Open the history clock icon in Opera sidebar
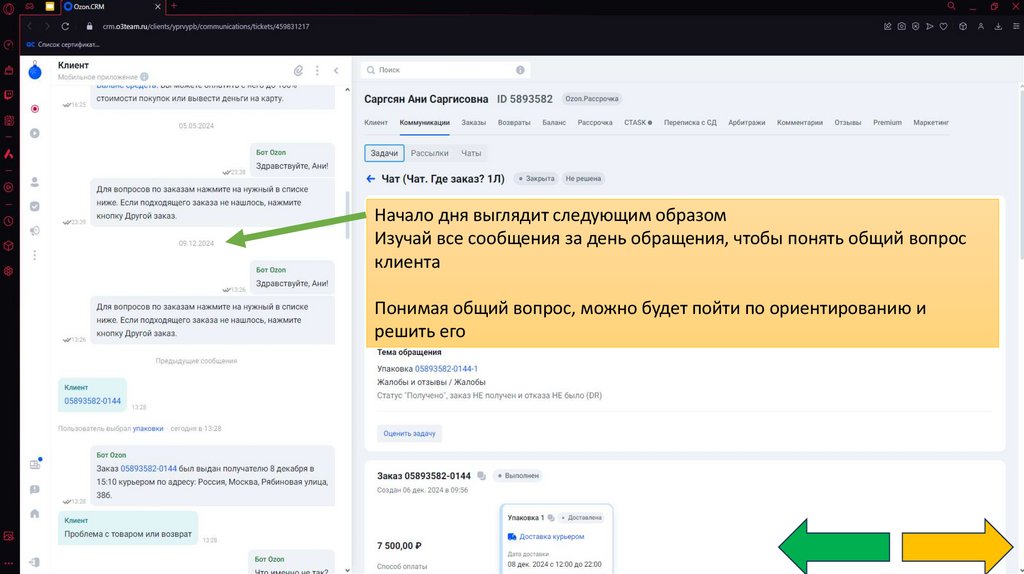Viewport: 1024px width, 574px height. (x=8, y=221)
